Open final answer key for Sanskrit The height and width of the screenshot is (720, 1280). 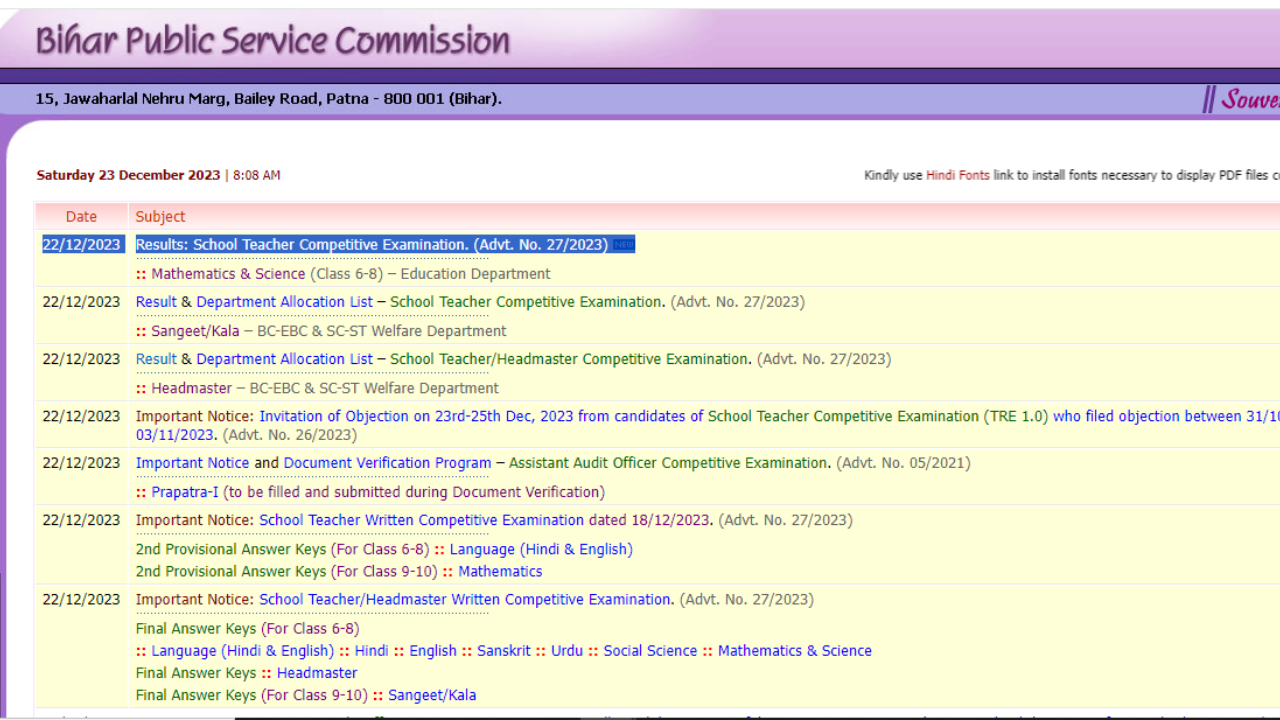(x=504, y=650)
